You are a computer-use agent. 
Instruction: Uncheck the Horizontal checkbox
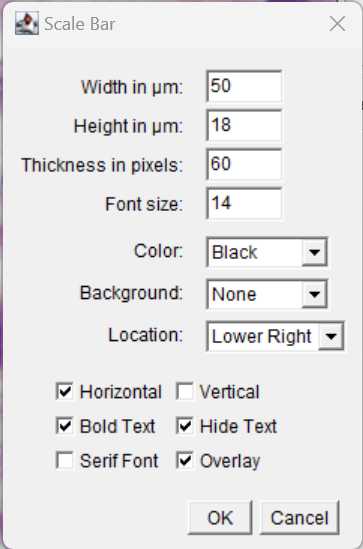click(x=64, y=391)
